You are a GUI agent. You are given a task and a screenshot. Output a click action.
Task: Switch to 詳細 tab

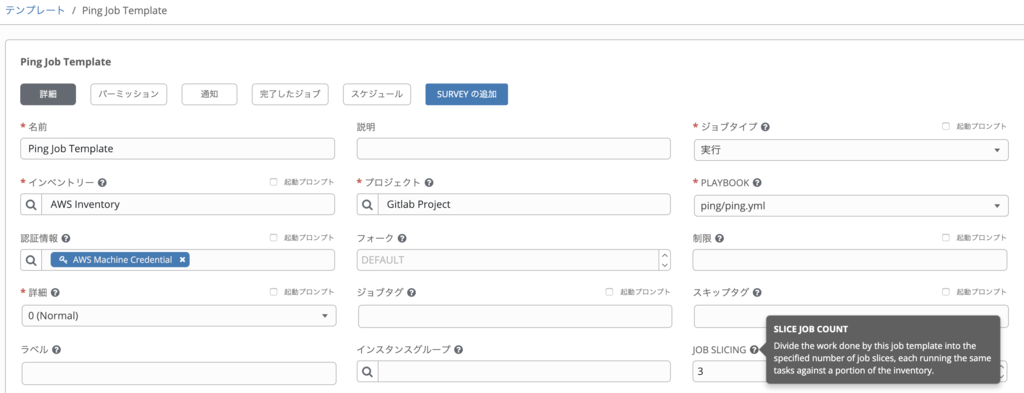pyautogui.click(x=48, y=94)
